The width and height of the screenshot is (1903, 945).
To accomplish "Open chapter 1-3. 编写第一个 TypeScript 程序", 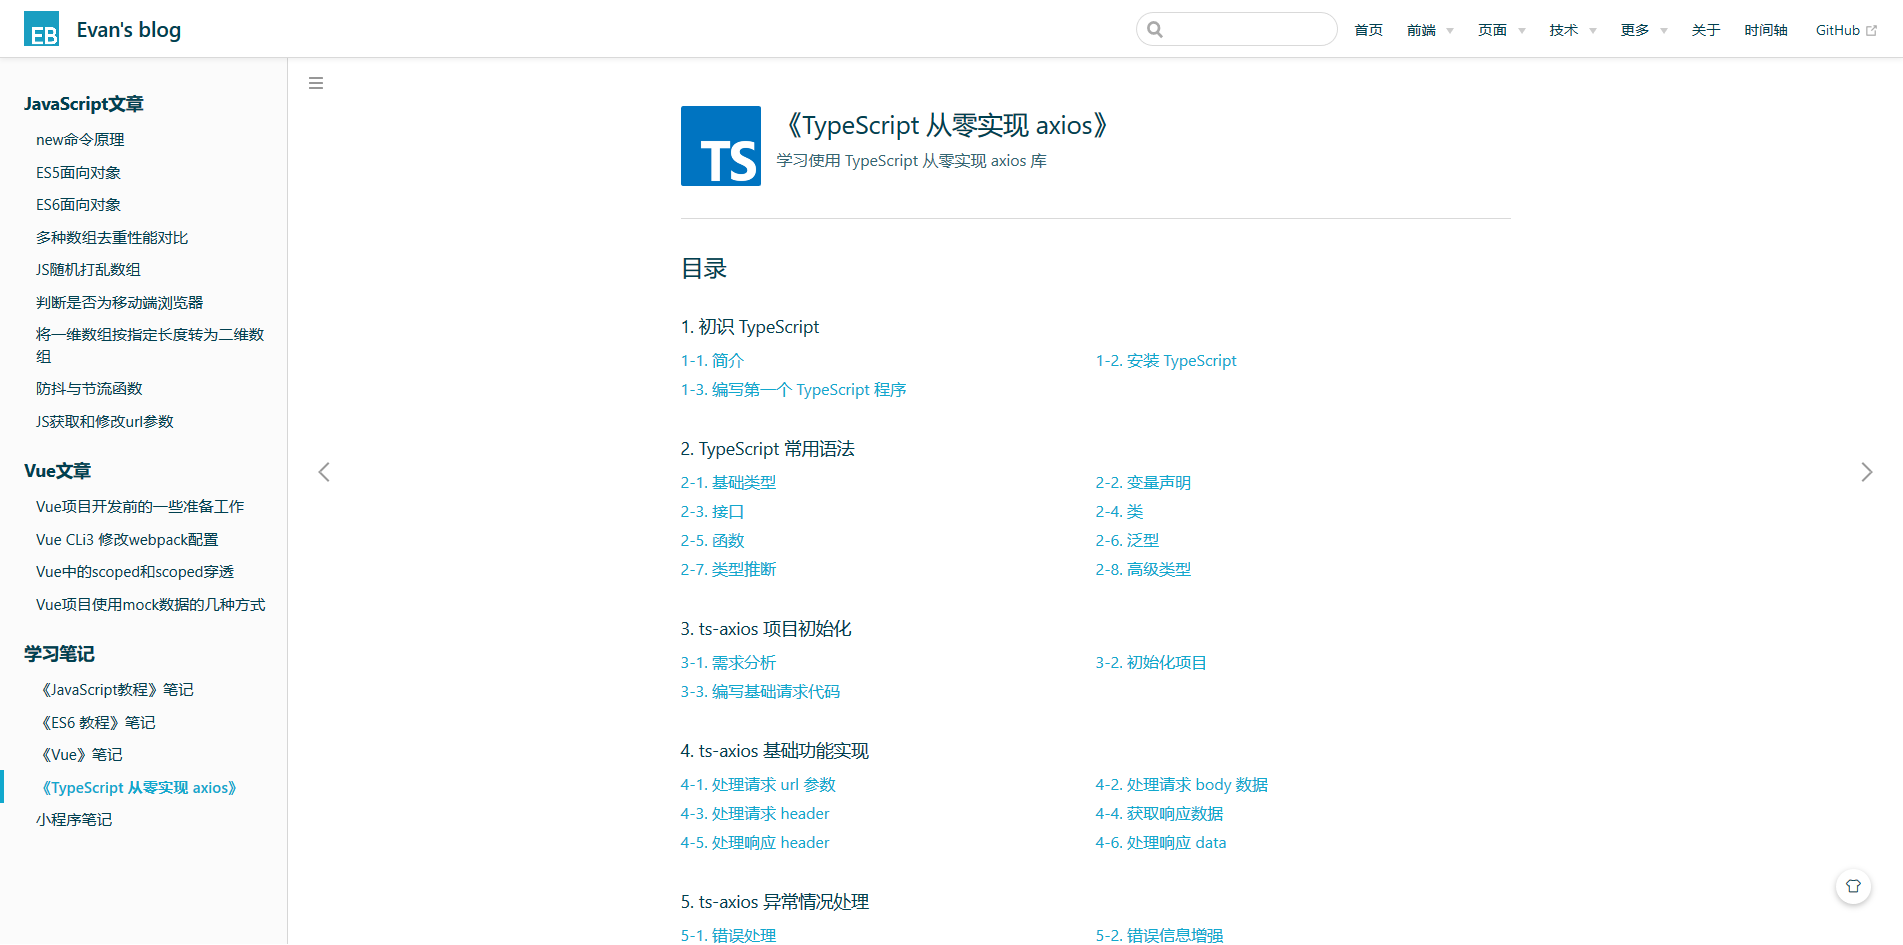I will click(x=793, y=390).
